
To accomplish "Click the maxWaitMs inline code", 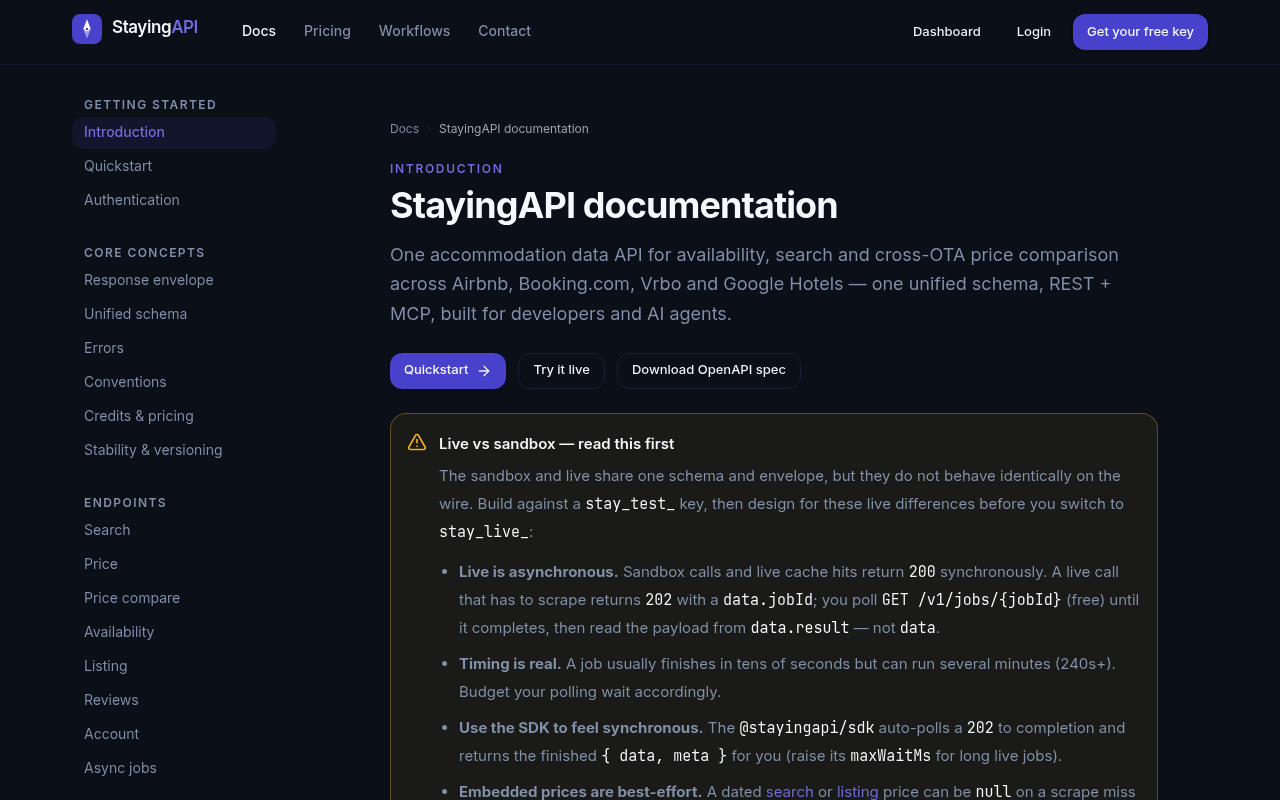I will coord(891,756).
